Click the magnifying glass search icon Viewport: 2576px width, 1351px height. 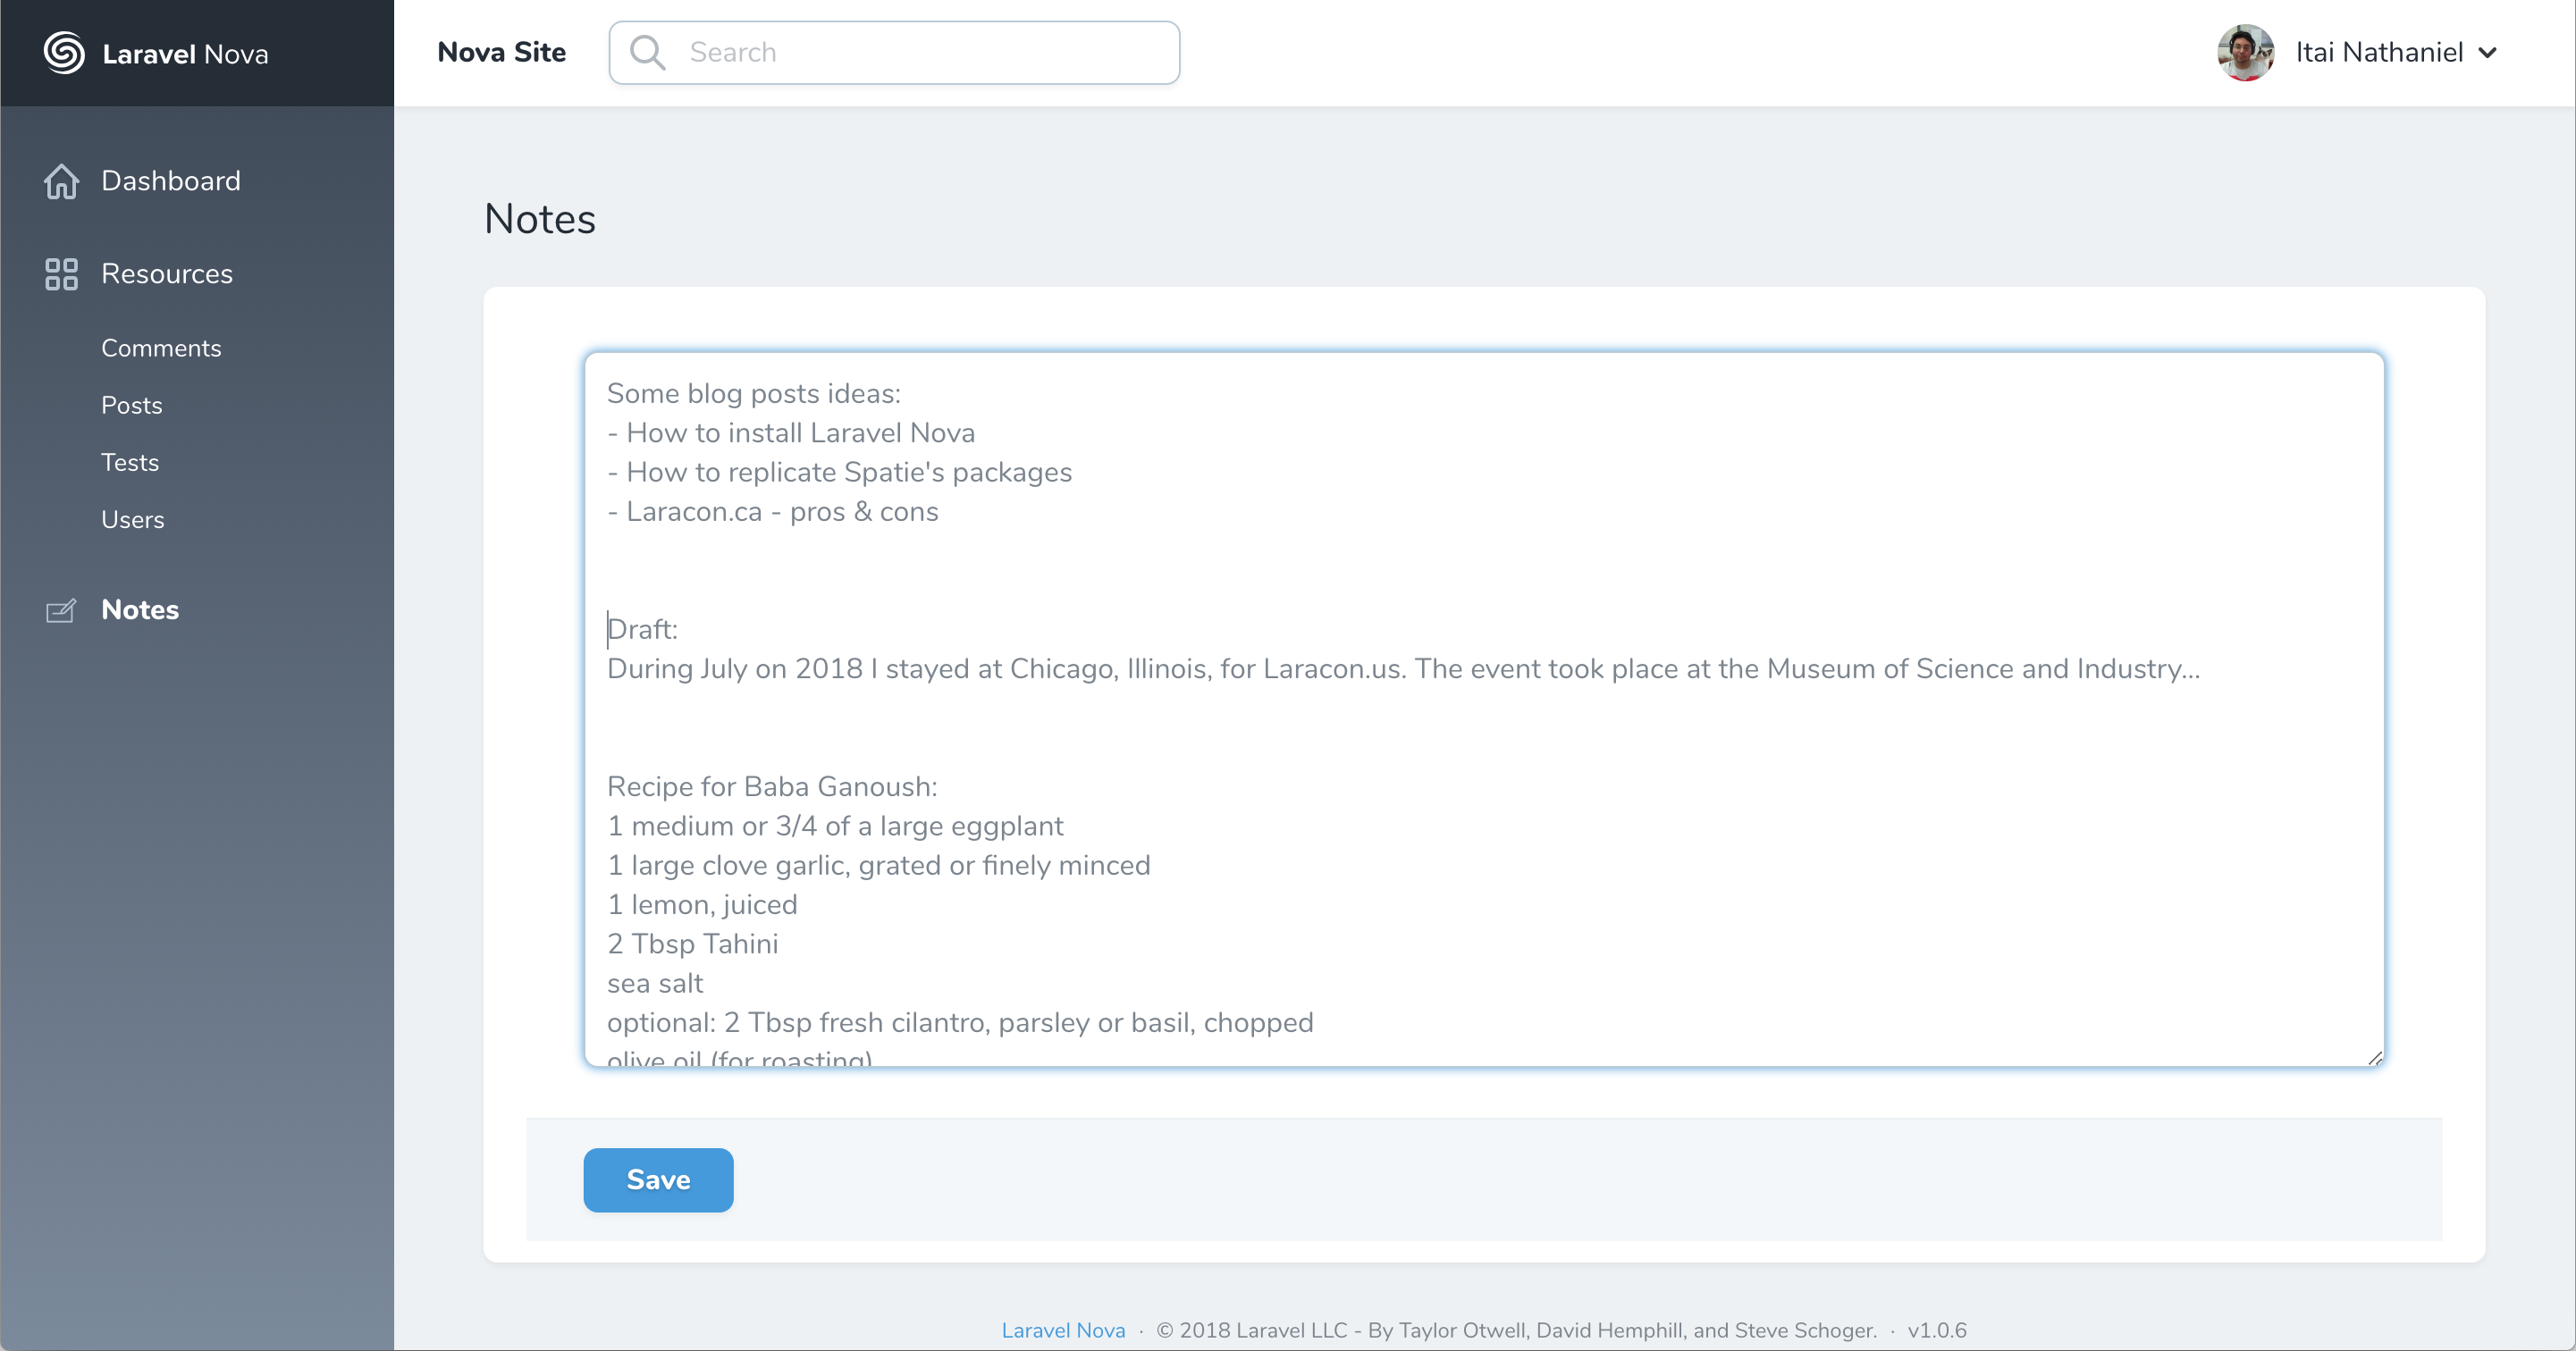(647, 51)
